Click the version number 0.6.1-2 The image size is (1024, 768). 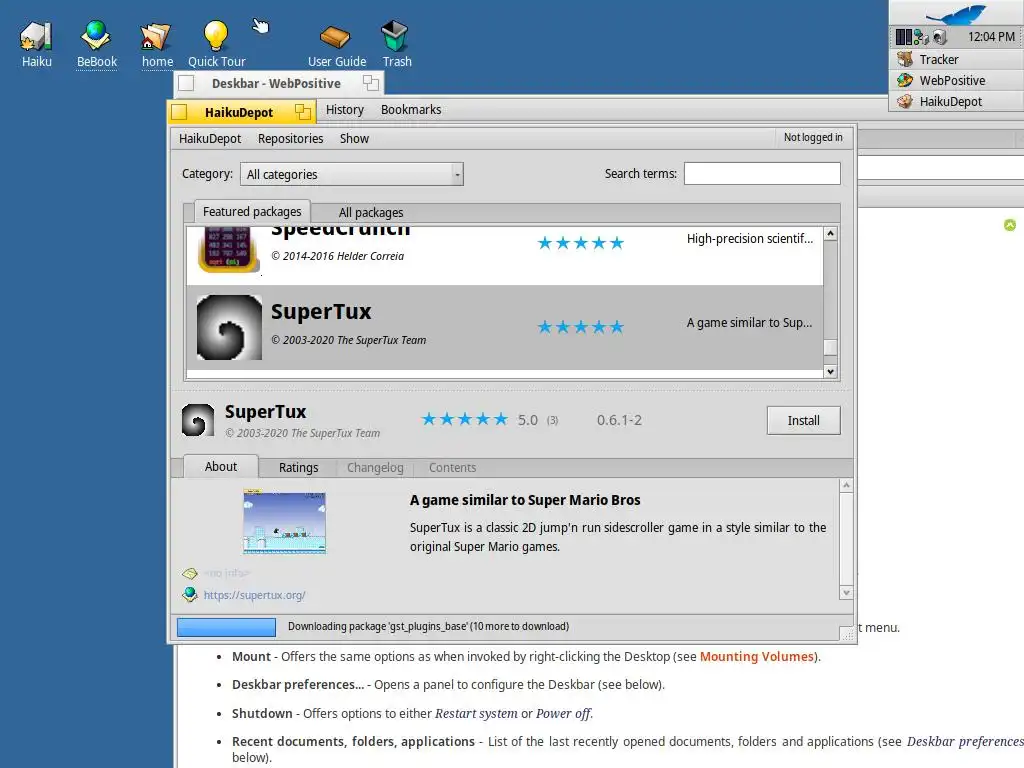(x=619, y=420)
